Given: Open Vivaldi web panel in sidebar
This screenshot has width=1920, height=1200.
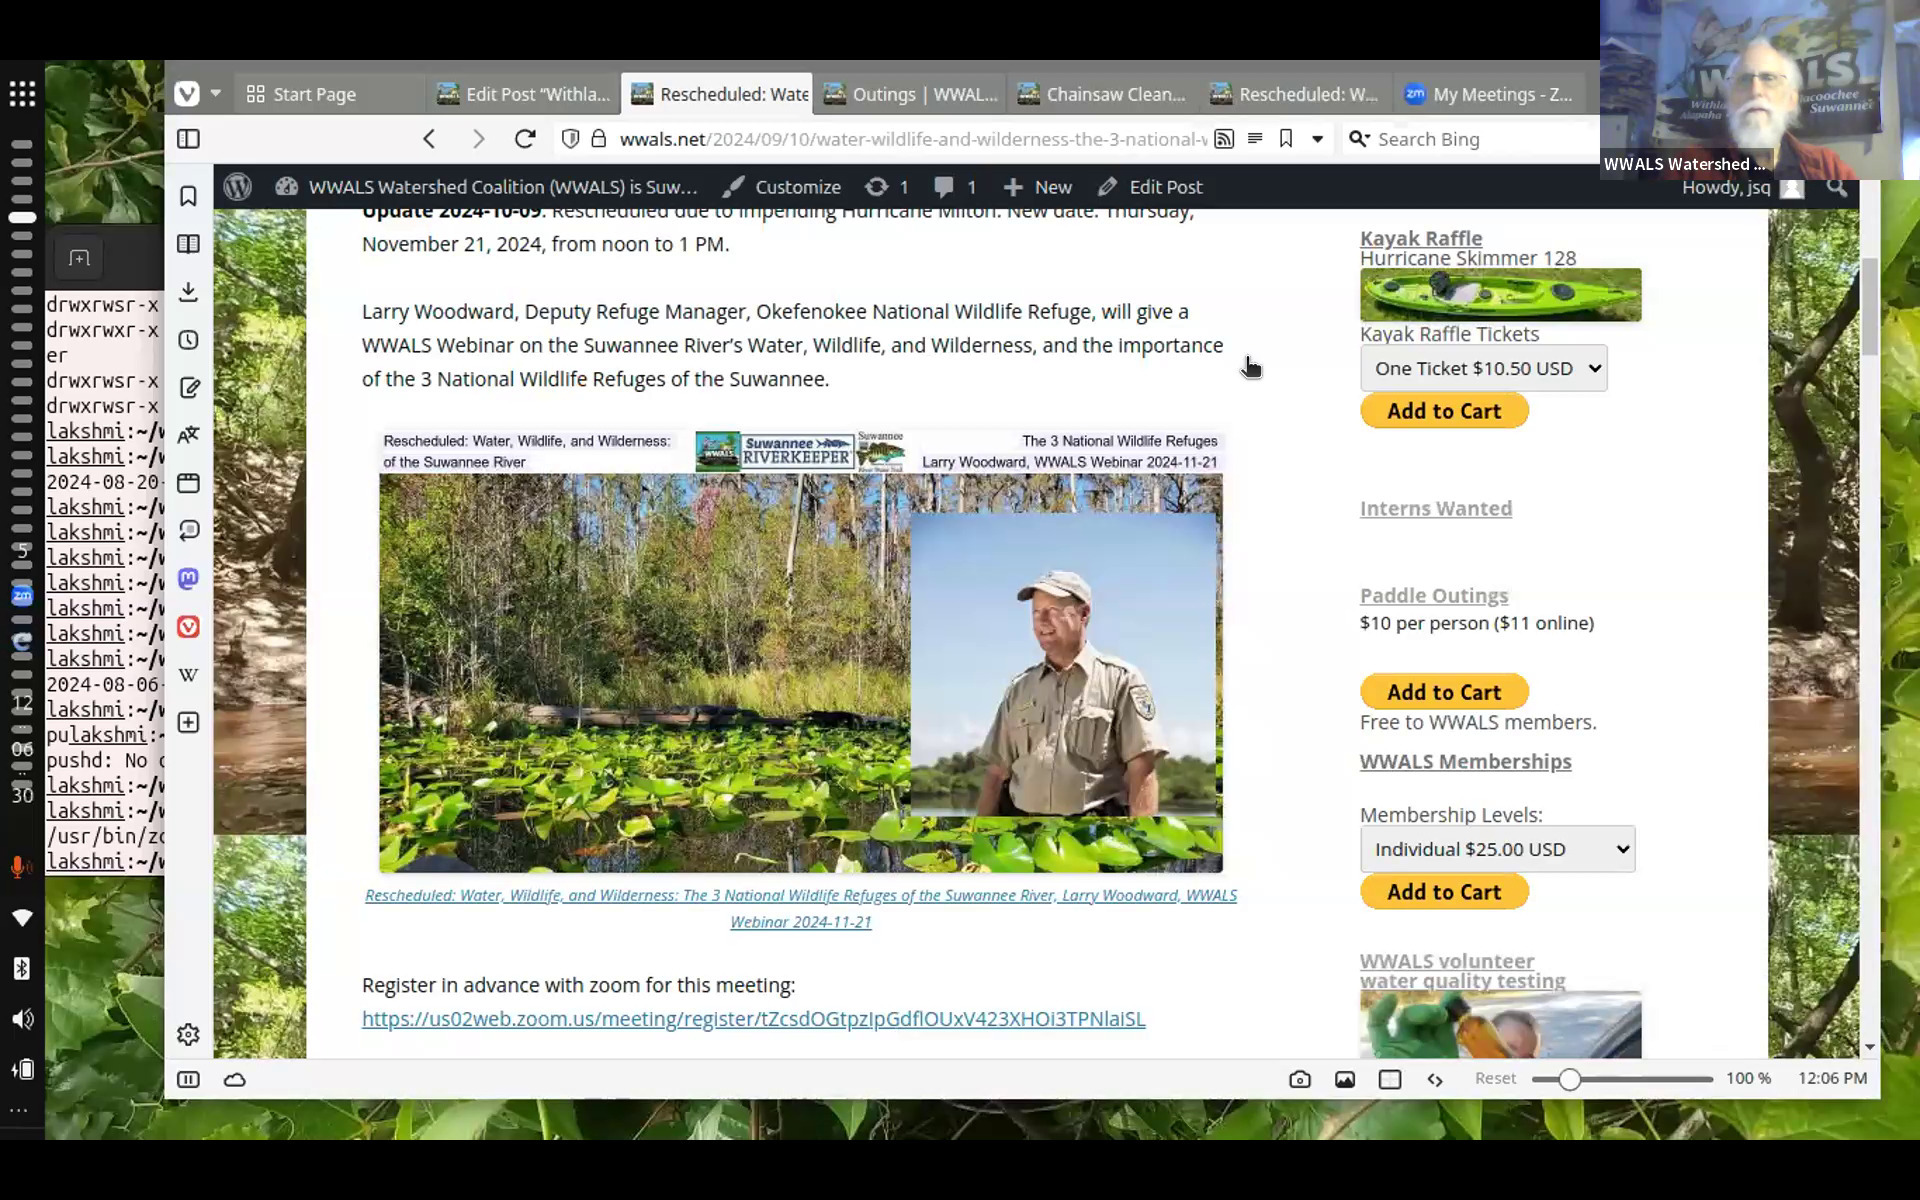Looking at the screenshot, I should pyautogui.click(x=188, y=627).
